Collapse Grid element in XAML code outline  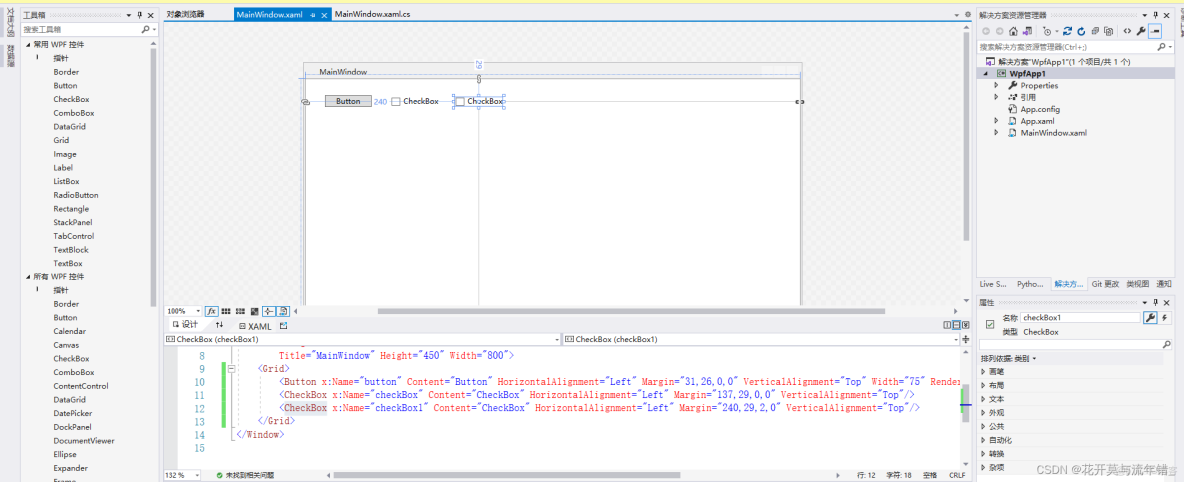(x=231, y=369)
